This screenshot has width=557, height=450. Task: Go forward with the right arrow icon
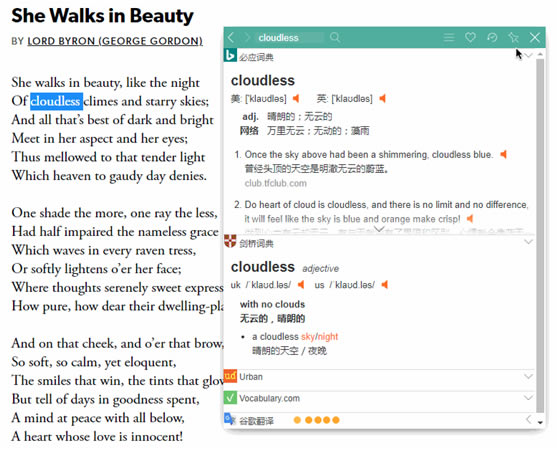point(247,37)
